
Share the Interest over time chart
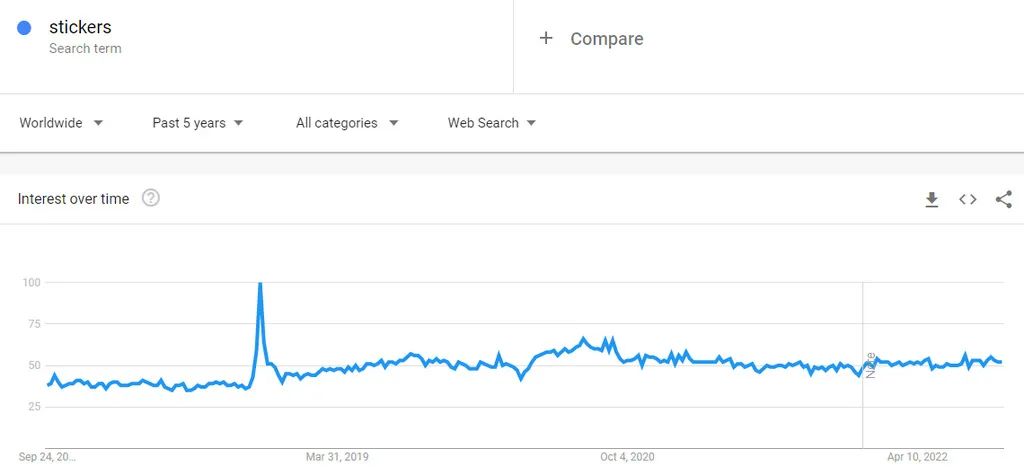(x=1004, y=200)
